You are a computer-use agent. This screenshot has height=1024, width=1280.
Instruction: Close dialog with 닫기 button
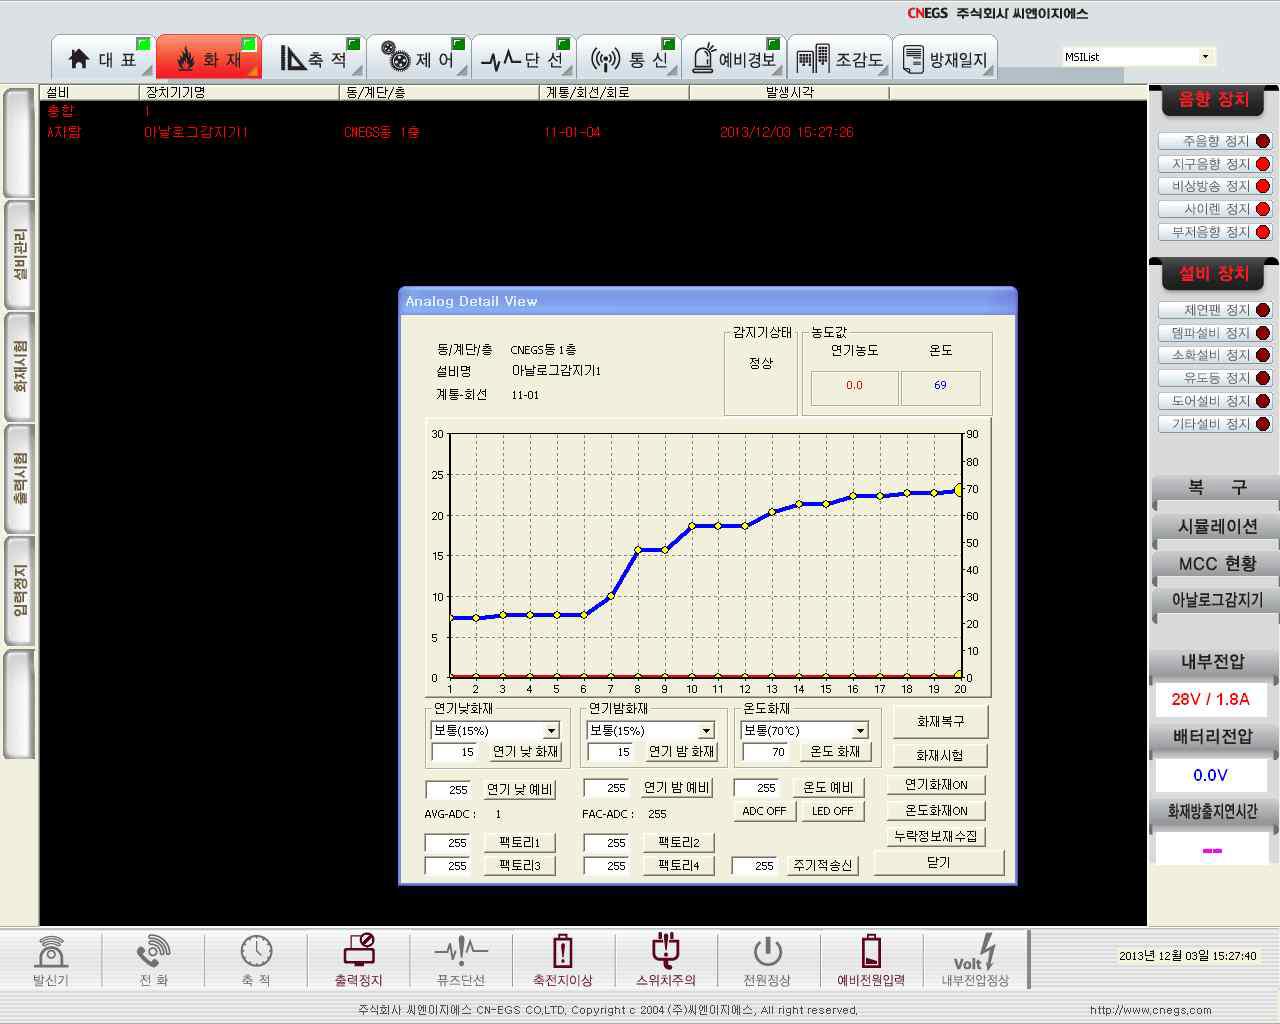939,862
